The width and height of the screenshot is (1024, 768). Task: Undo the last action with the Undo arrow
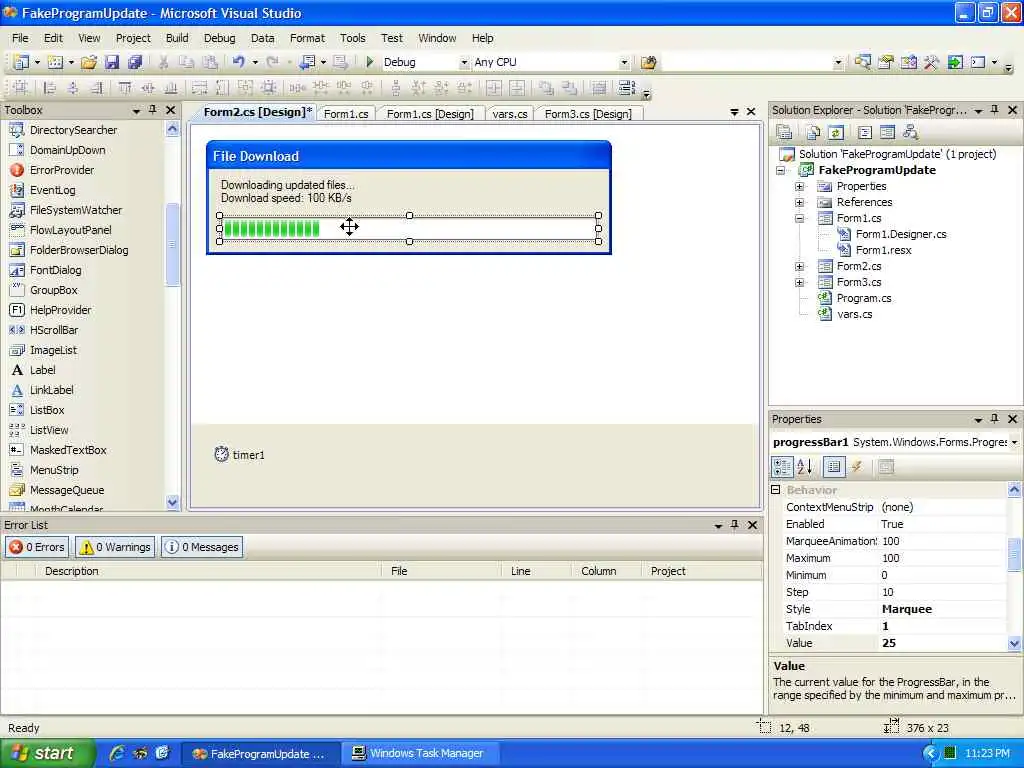click(x=239, y=62)
